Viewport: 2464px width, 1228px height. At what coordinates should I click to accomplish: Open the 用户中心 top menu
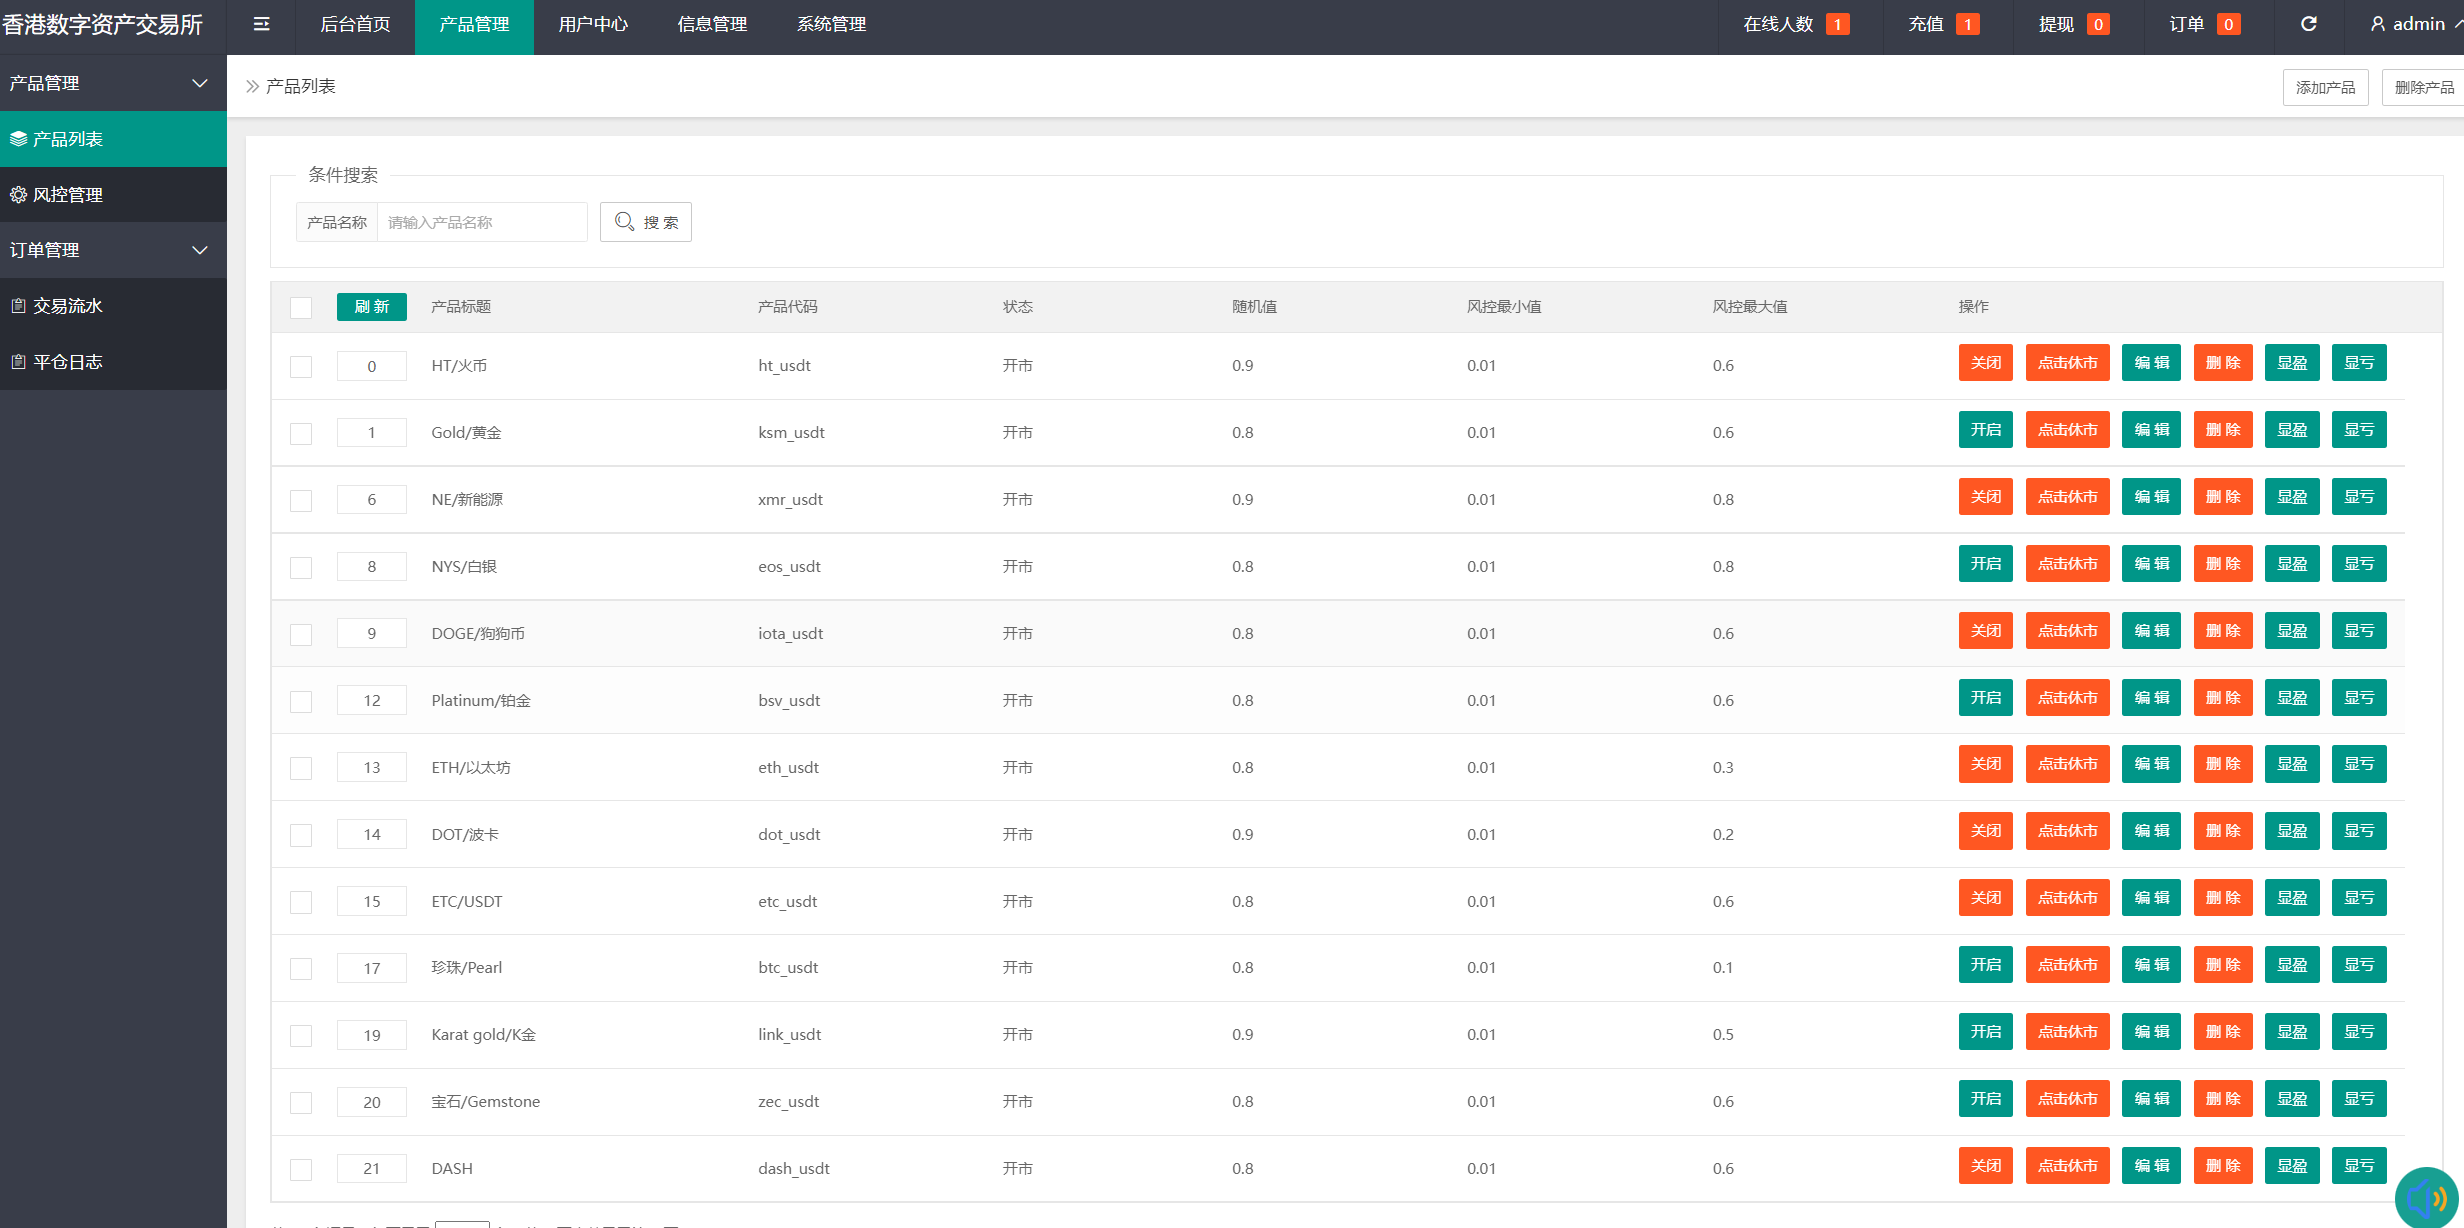pos(593,24)
